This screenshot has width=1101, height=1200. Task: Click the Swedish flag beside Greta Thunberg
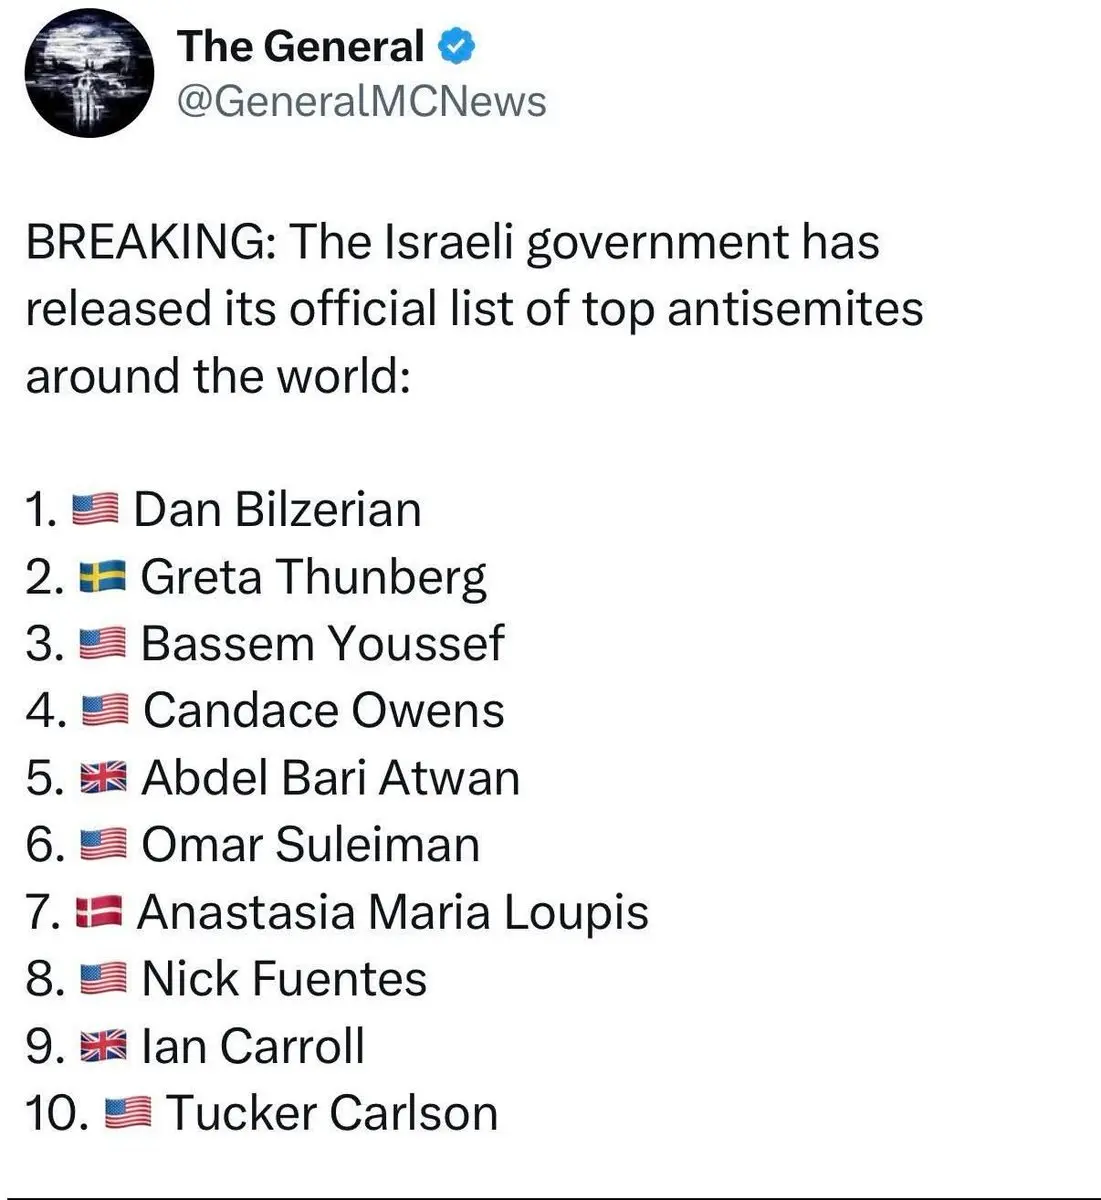(102, 577)
